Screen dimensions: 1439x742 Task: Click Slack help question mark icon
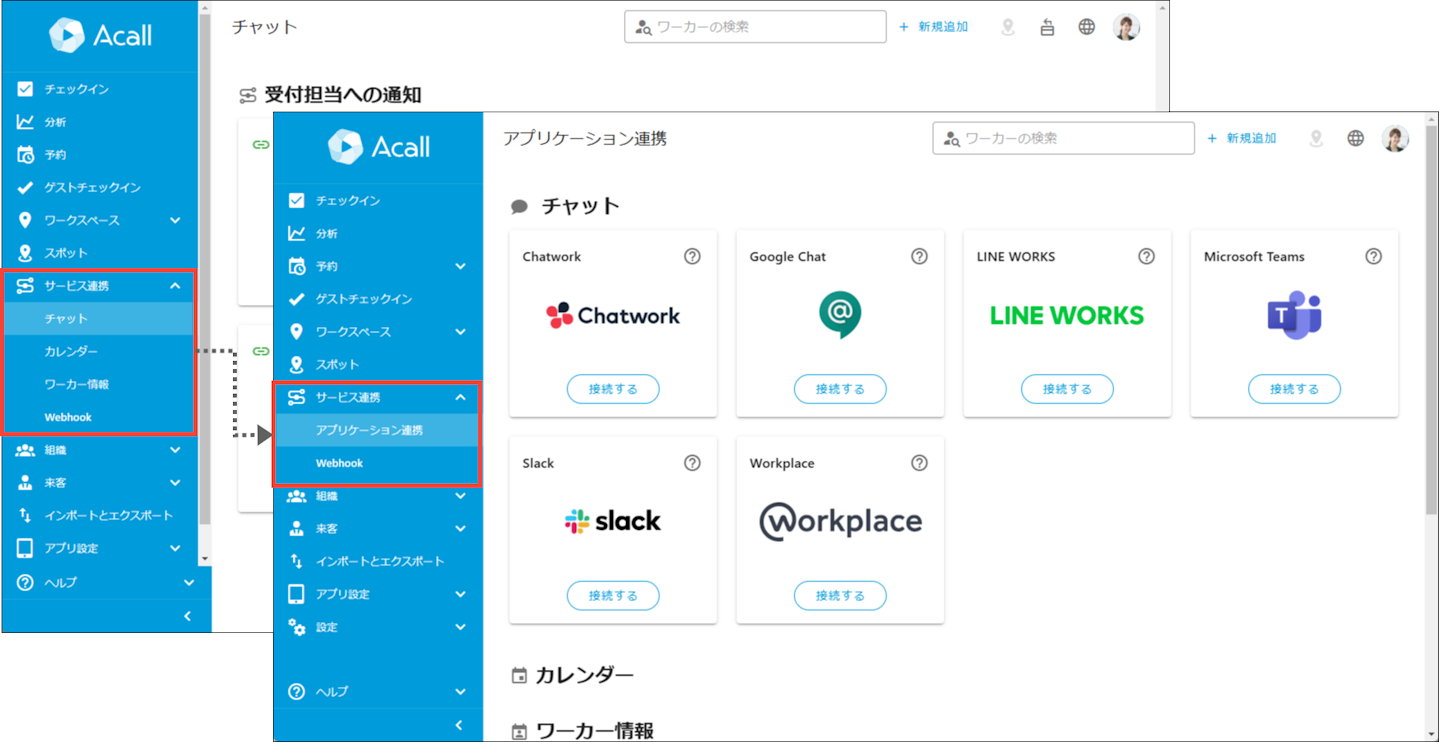692,463
